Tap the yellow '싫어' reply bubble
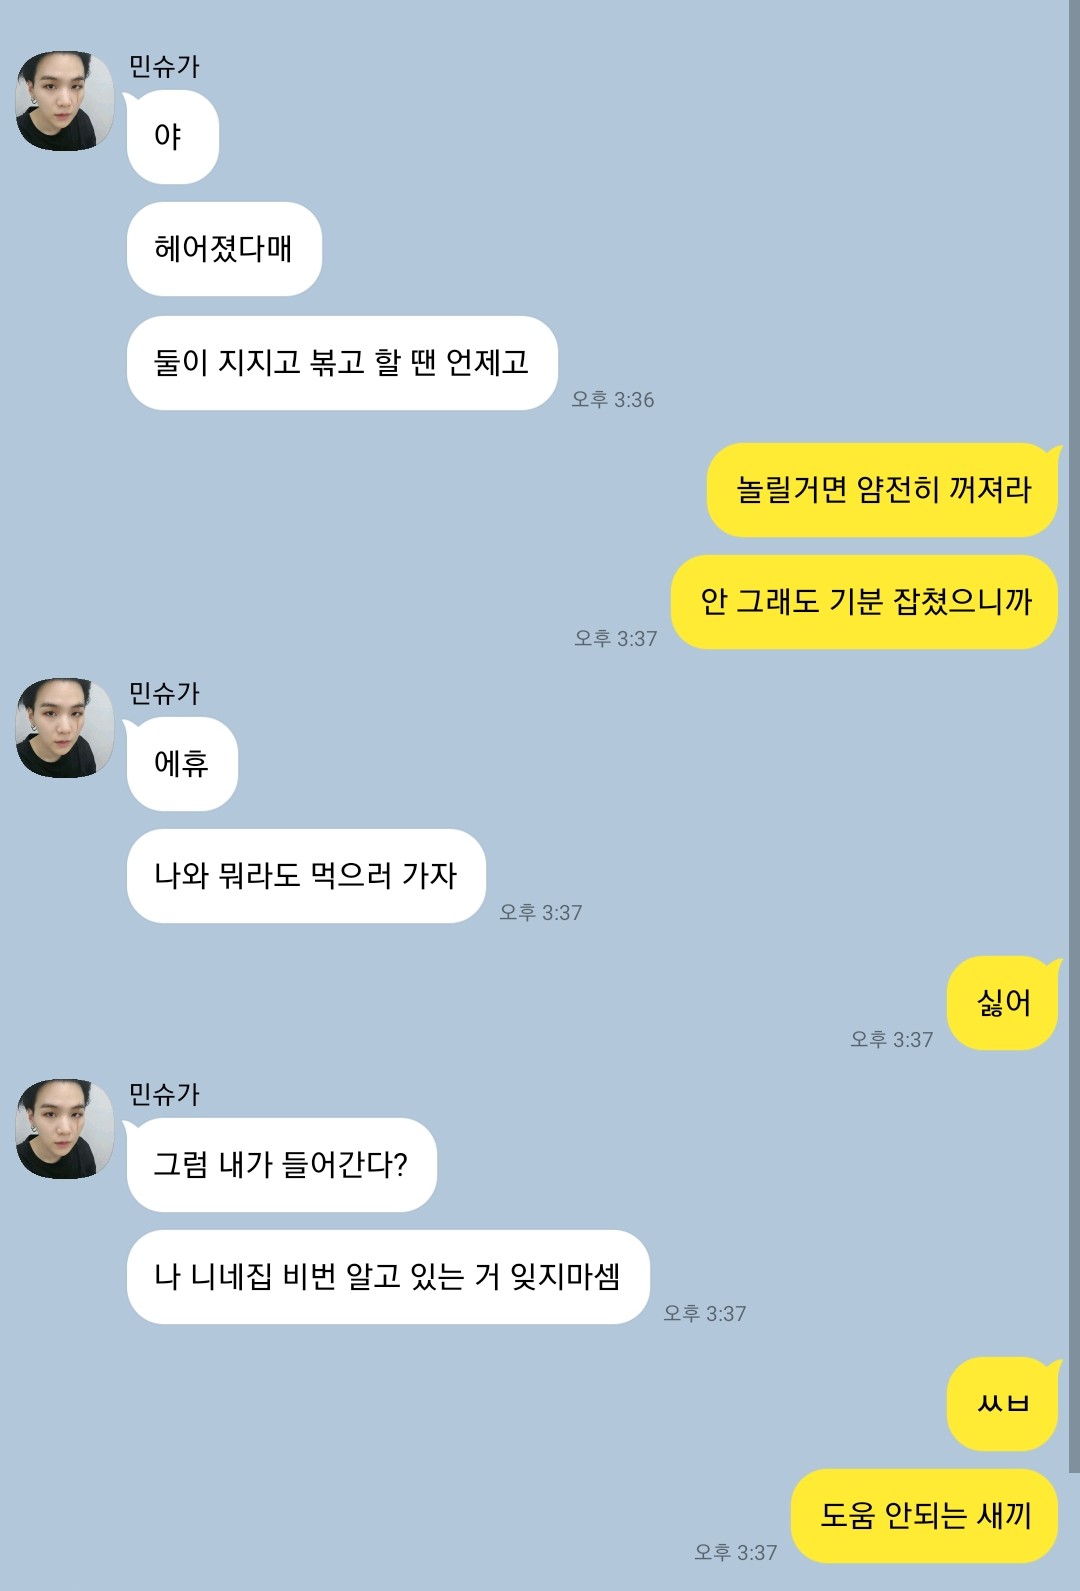This screenshot has width=1080, height=1591. coord(1003,1003)
